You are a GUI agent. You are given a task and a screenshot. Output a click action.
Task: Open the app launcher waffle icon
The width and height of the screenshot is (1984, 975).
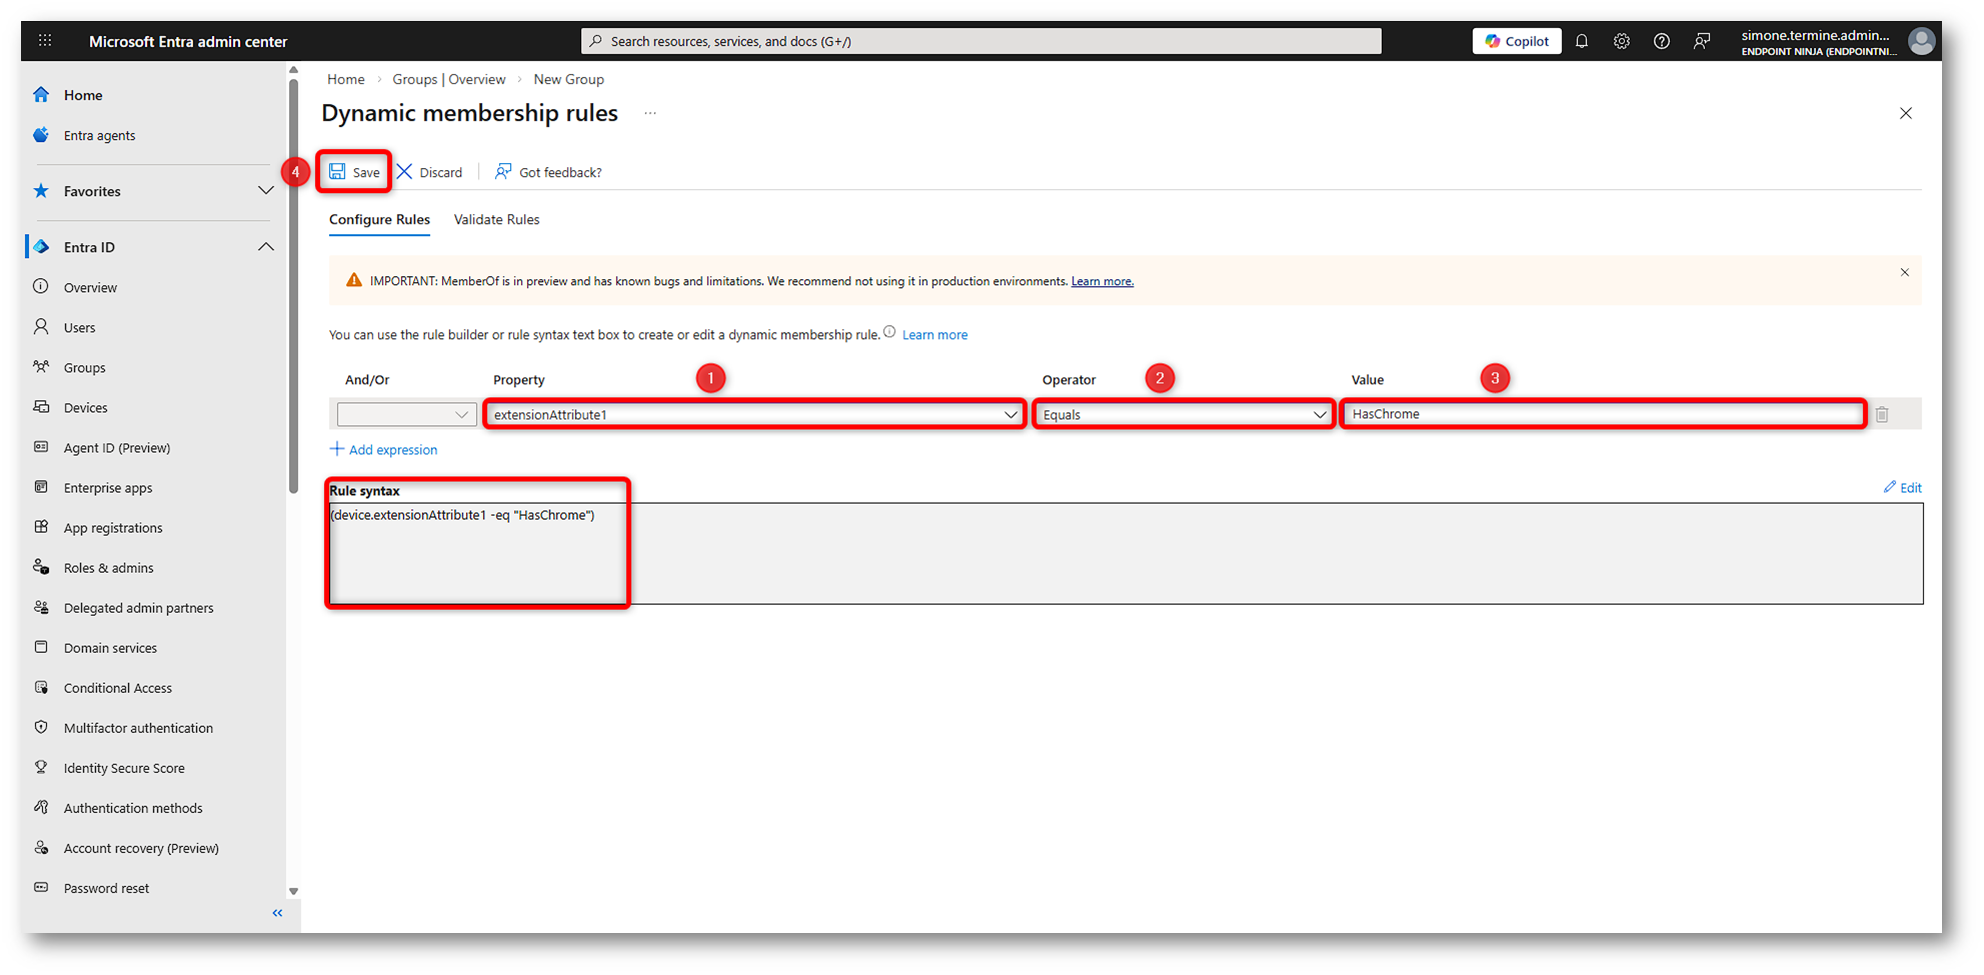point(45,41)
